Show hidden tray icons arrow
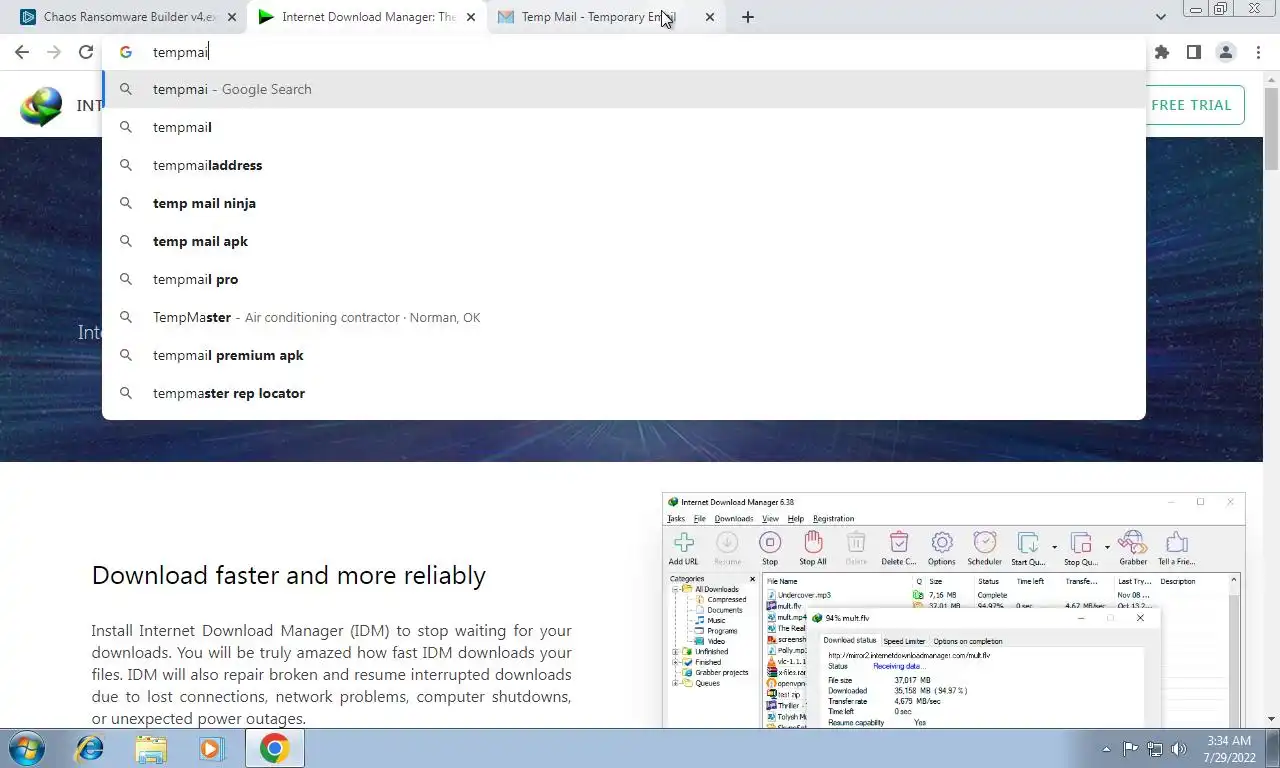This screenshot has height=768, width=1280. [x=1106, y=748]
